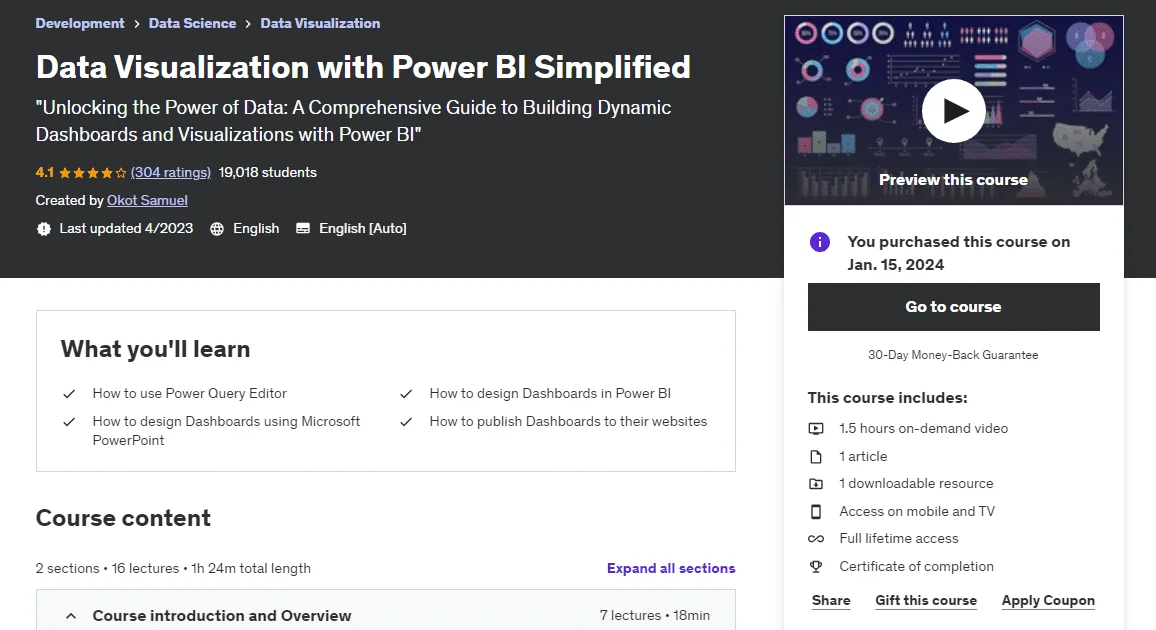Open the Development breadcrumb category
Image resolution: width=1156 pixels, height=630 pixels.
[x=80, y=23]
